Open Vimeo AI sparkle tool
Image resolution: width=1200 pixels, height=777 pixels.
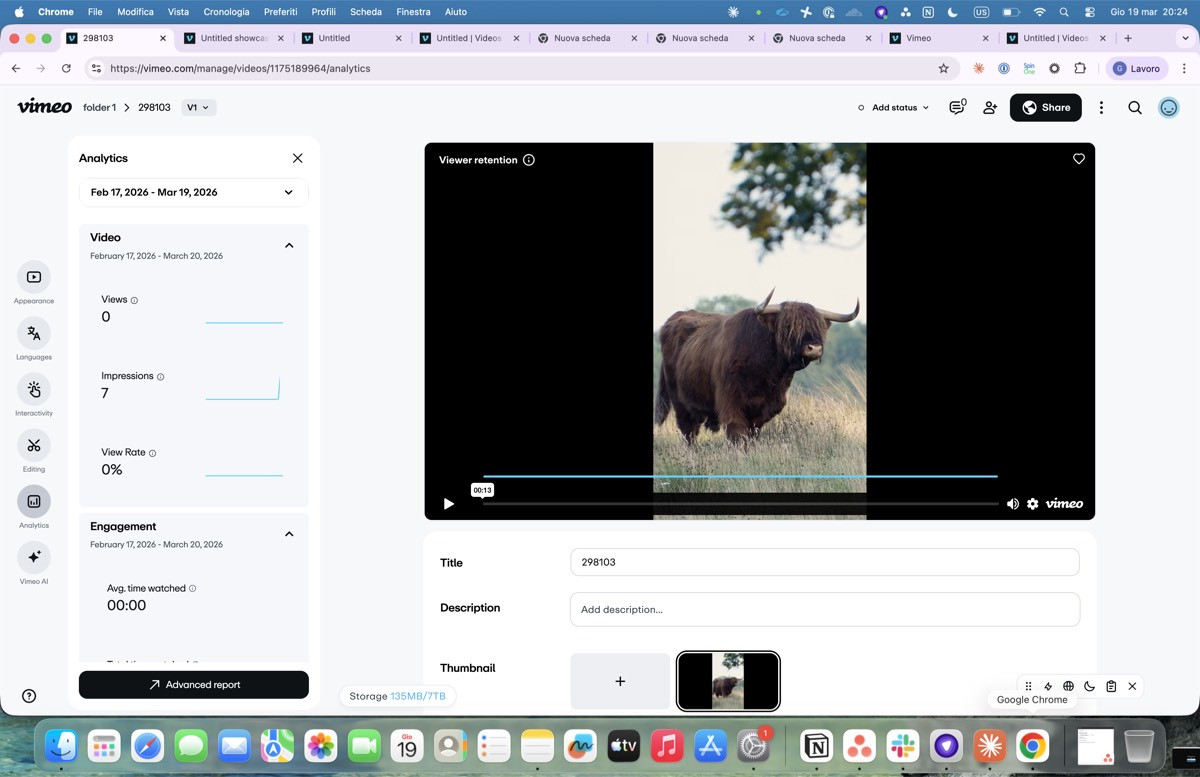point(34,557)
